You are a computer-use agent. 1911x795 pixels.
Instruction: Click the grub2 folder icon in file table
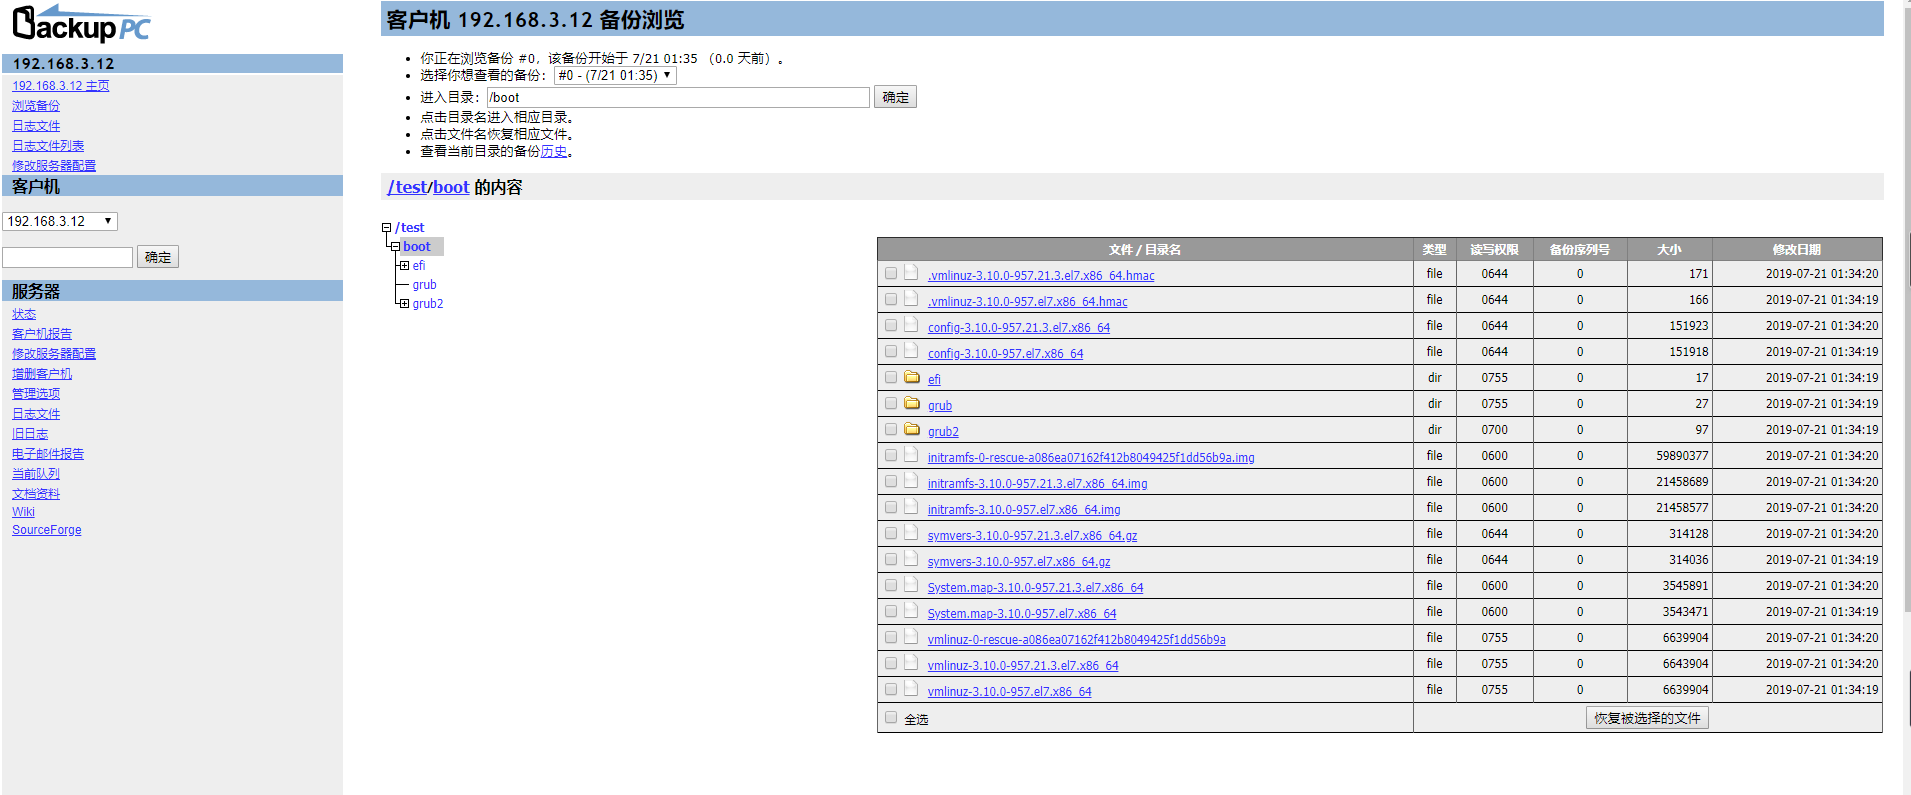tap(912, 429)
